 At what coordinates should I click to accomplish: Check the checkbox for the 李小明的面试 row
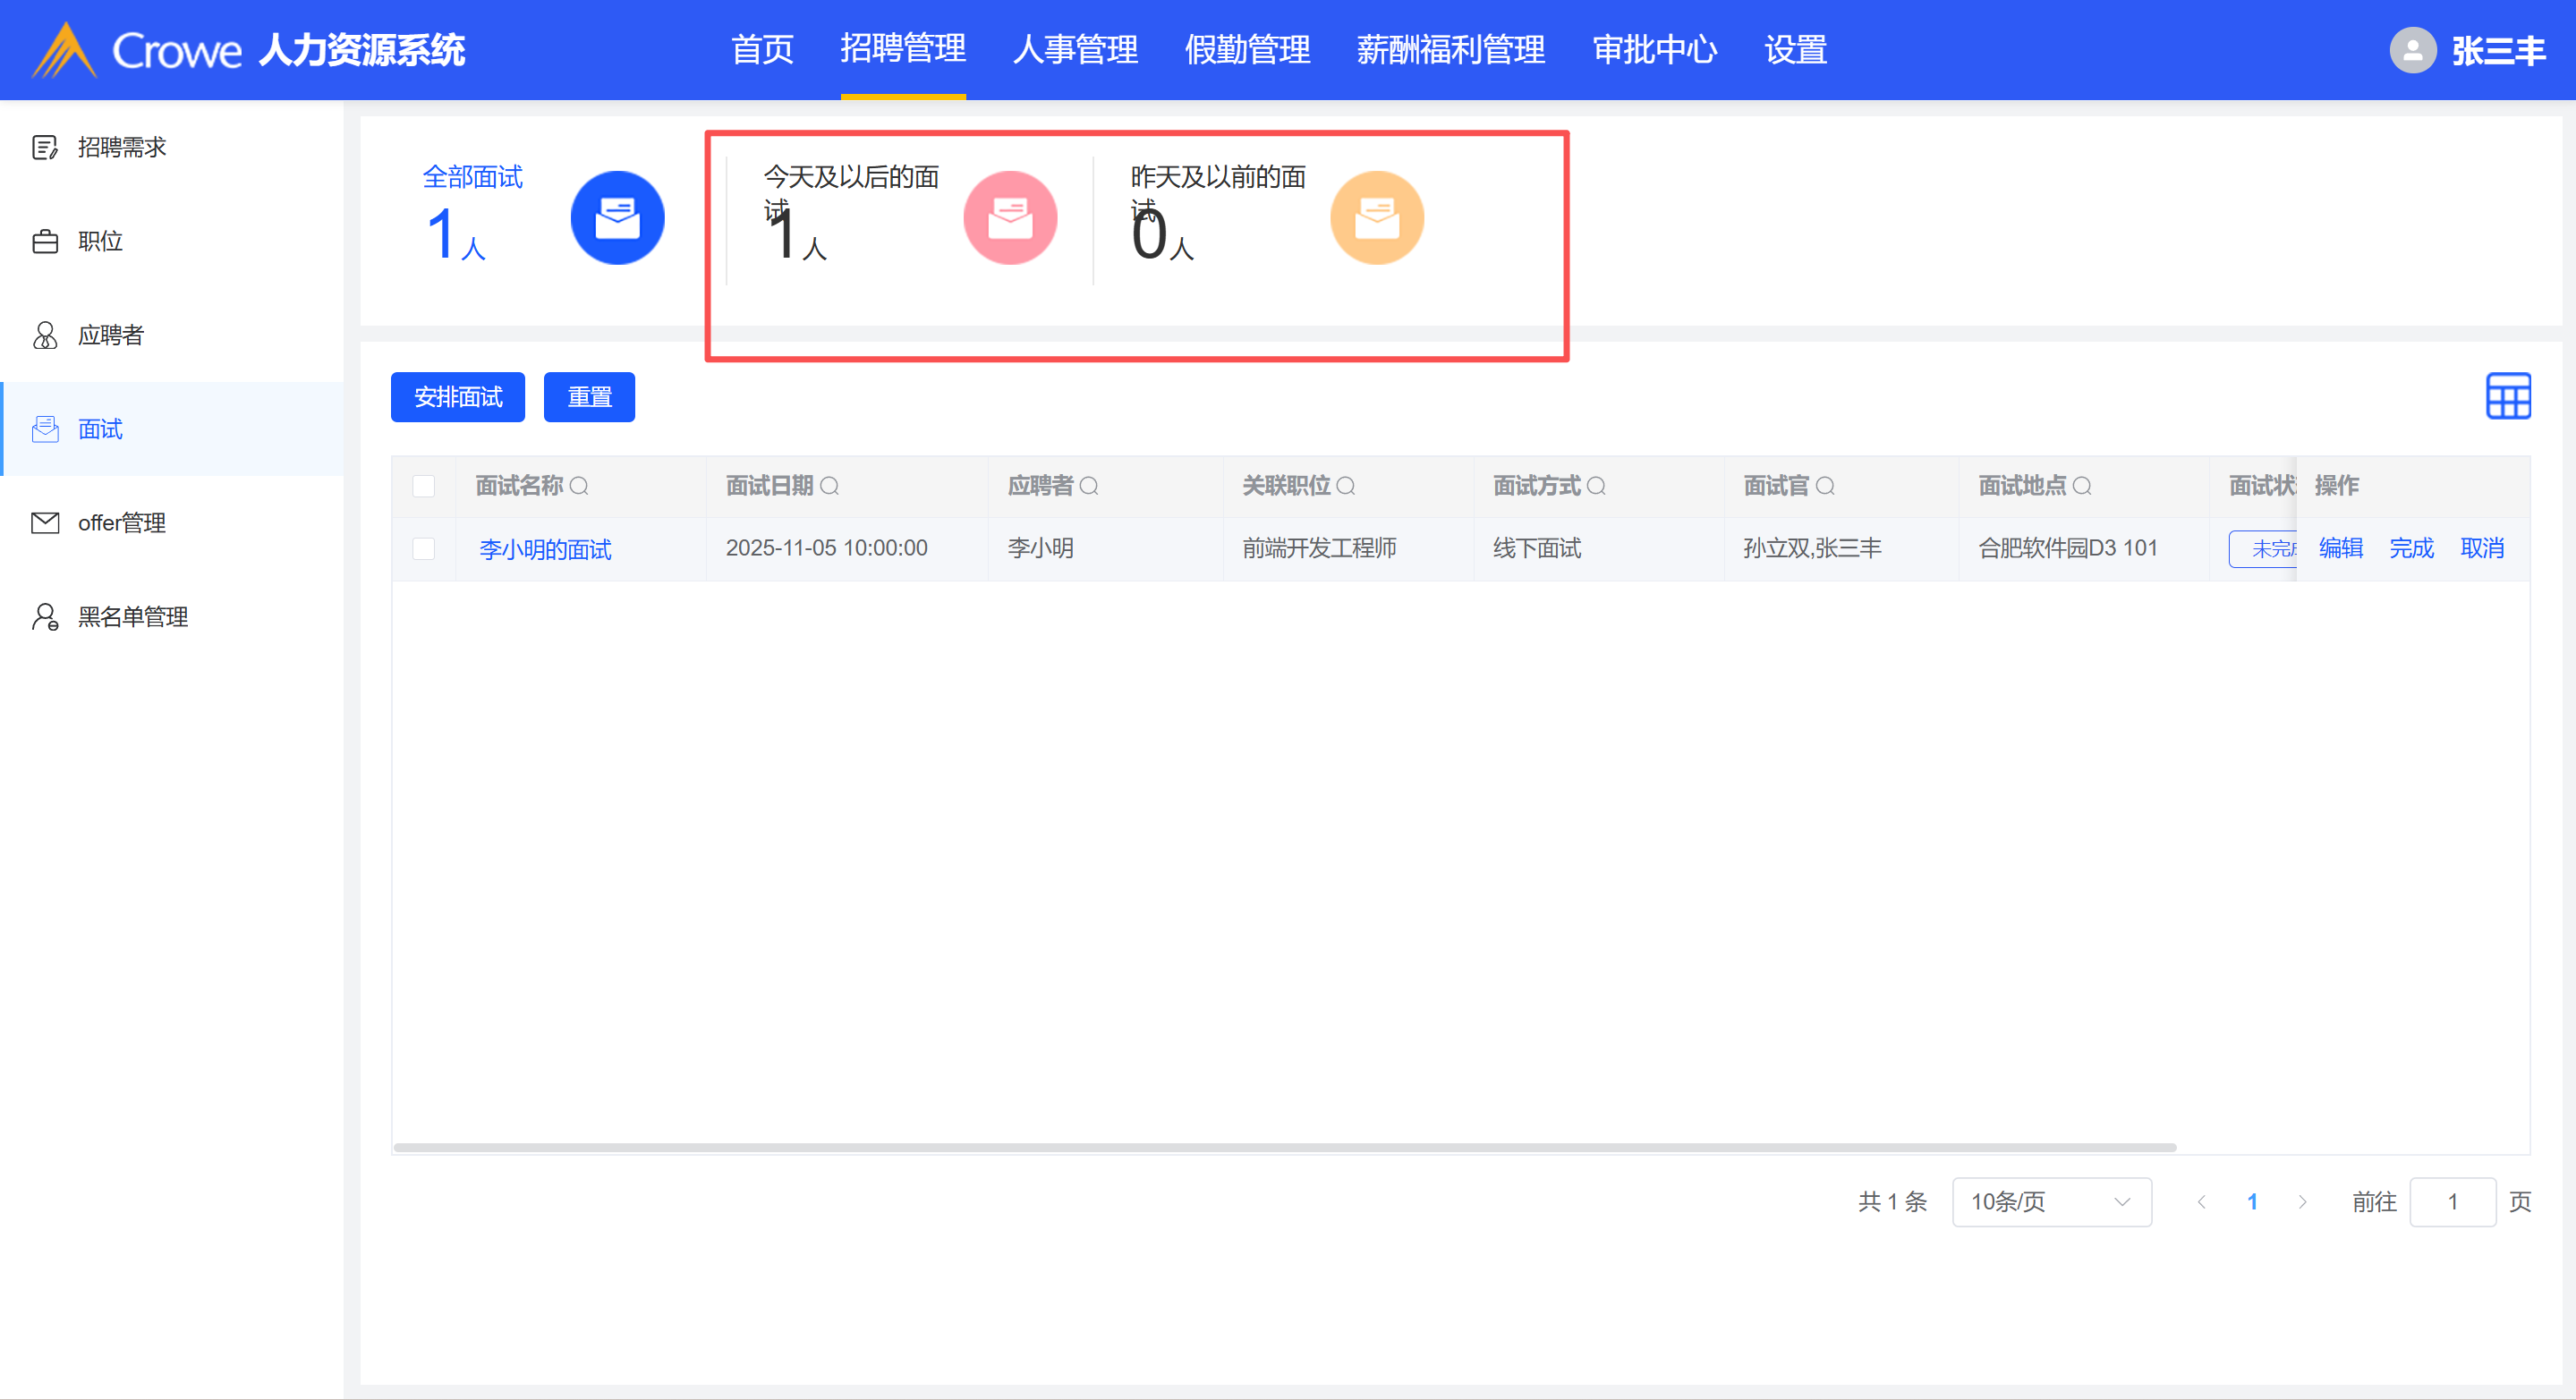click(424, 549)
